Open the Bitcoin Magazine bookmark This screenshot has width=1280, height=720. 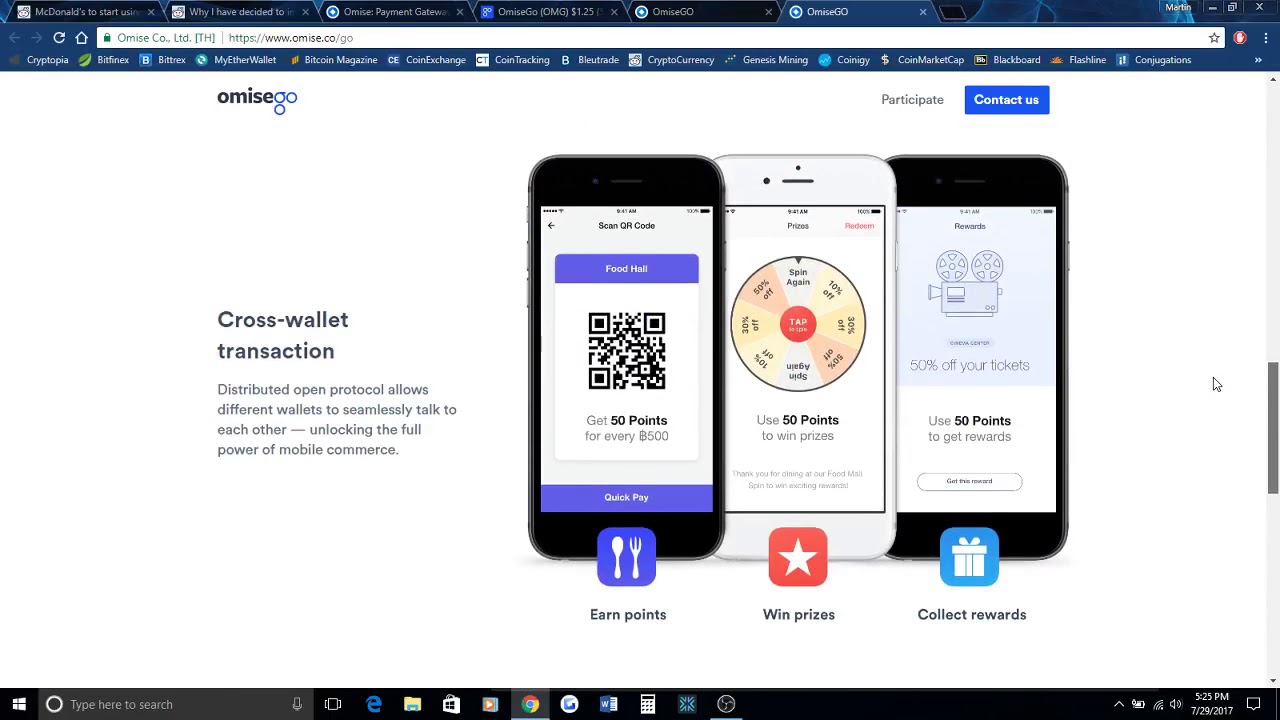tap(332, 60)
